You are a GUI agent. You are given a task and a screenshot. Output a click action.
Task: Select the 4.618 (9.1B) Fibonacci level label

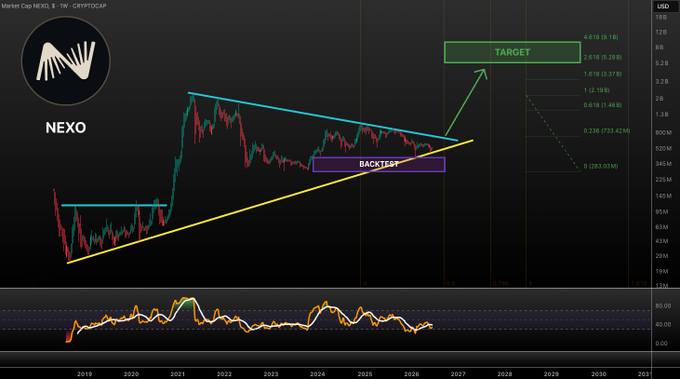coord(601,37)
